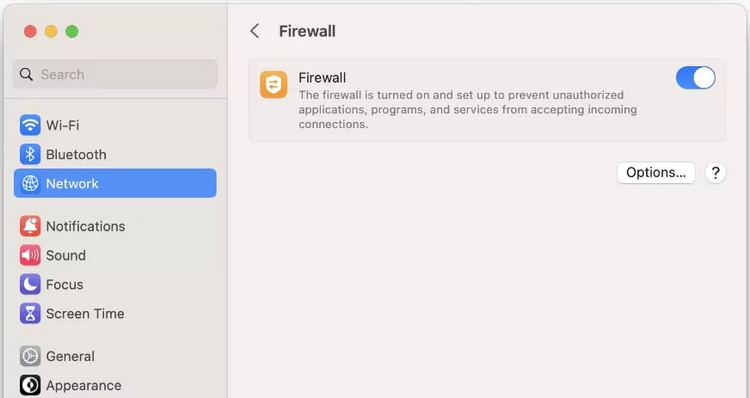
Task: Select Sound in the sidebar list
Action: (x=115, y=255)
